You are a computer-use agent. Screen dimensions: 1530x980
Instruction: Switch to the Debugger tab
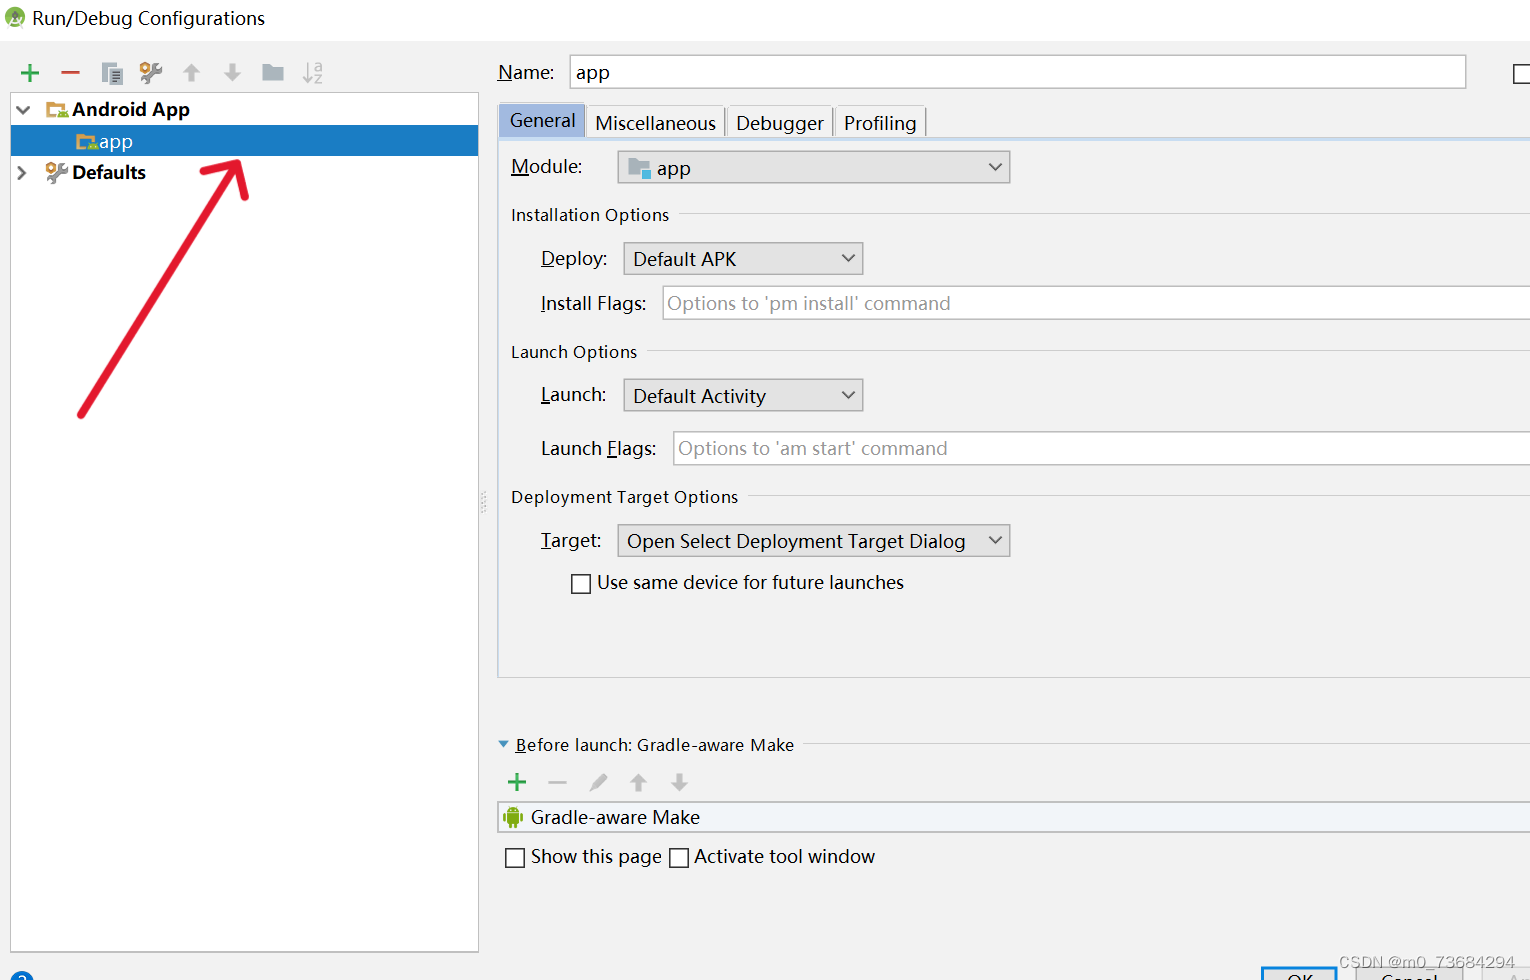click(x=779, y=121)
